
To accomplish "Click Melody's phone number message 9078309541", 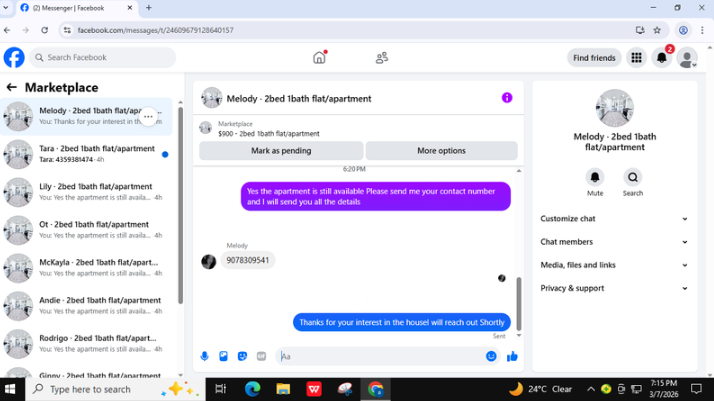I will 248,260.
